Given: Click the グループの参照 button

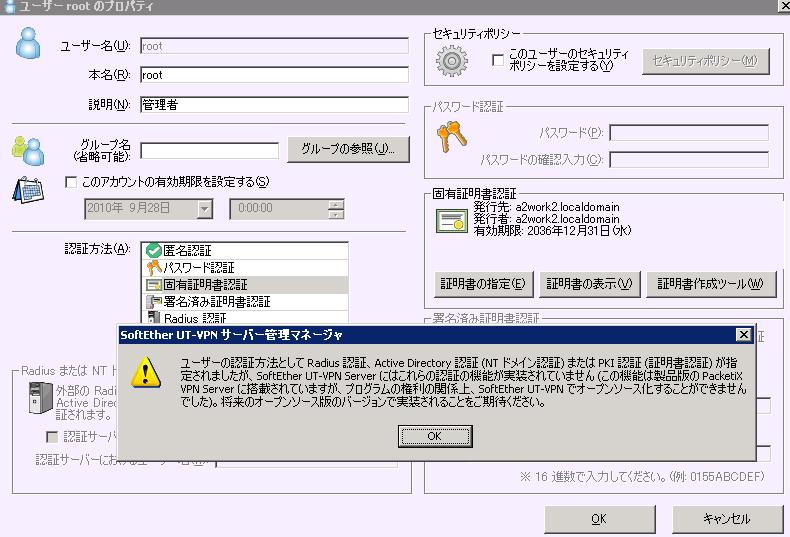Looking at the screenshot, I should coord(348,149).
